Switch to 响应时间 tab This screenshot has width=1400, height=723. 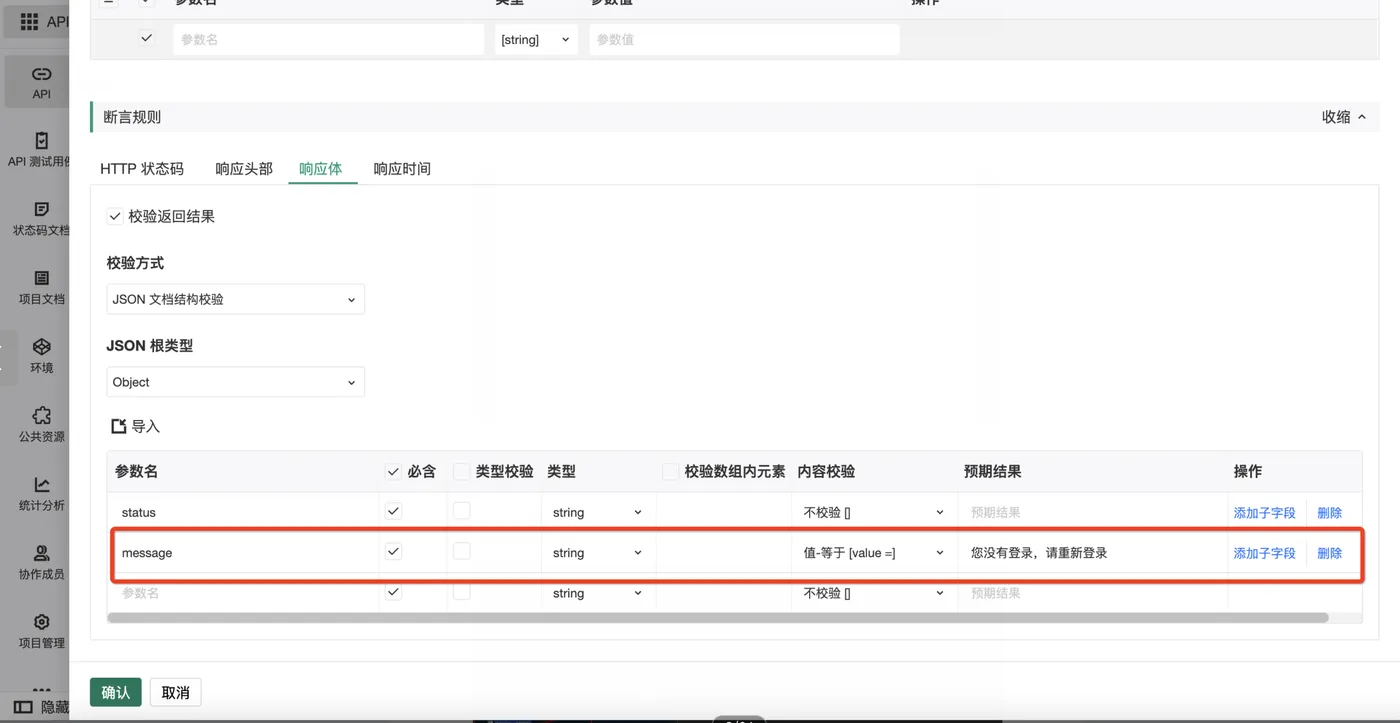point(402,168)
